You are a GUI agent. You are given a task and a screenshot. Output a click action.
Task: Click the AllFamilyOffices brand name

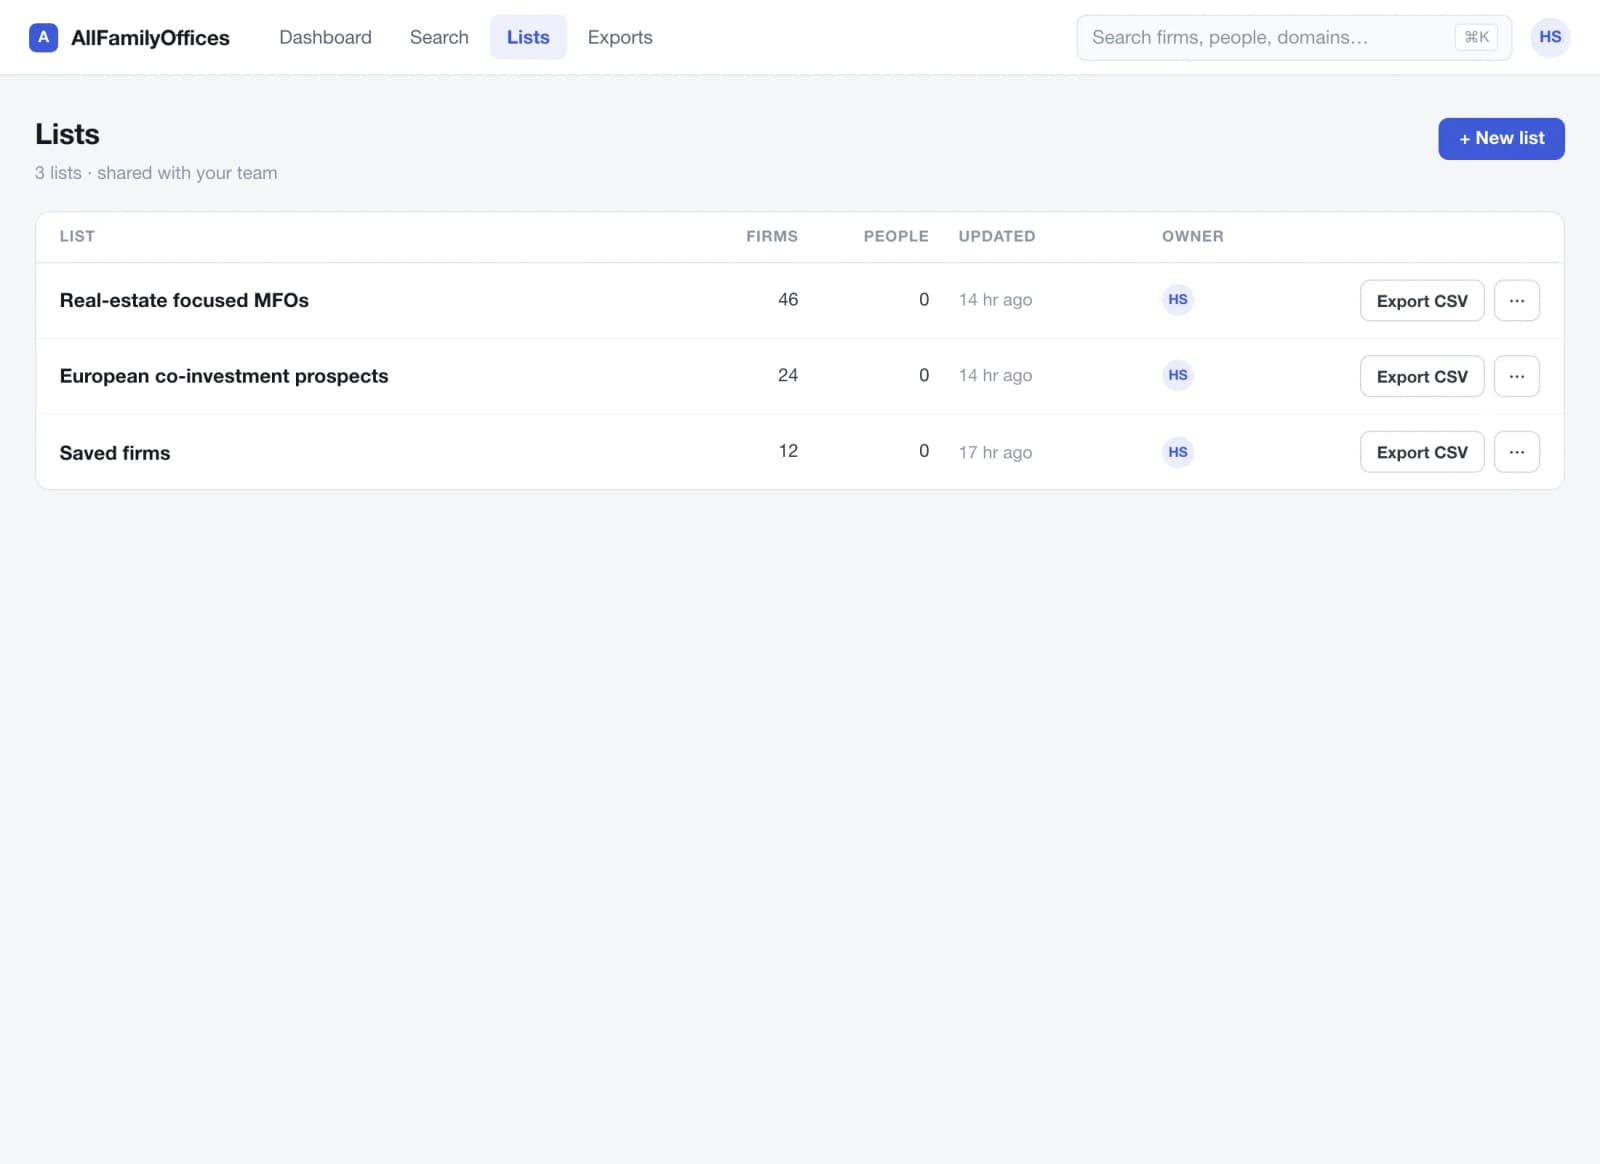coord(150,38)
